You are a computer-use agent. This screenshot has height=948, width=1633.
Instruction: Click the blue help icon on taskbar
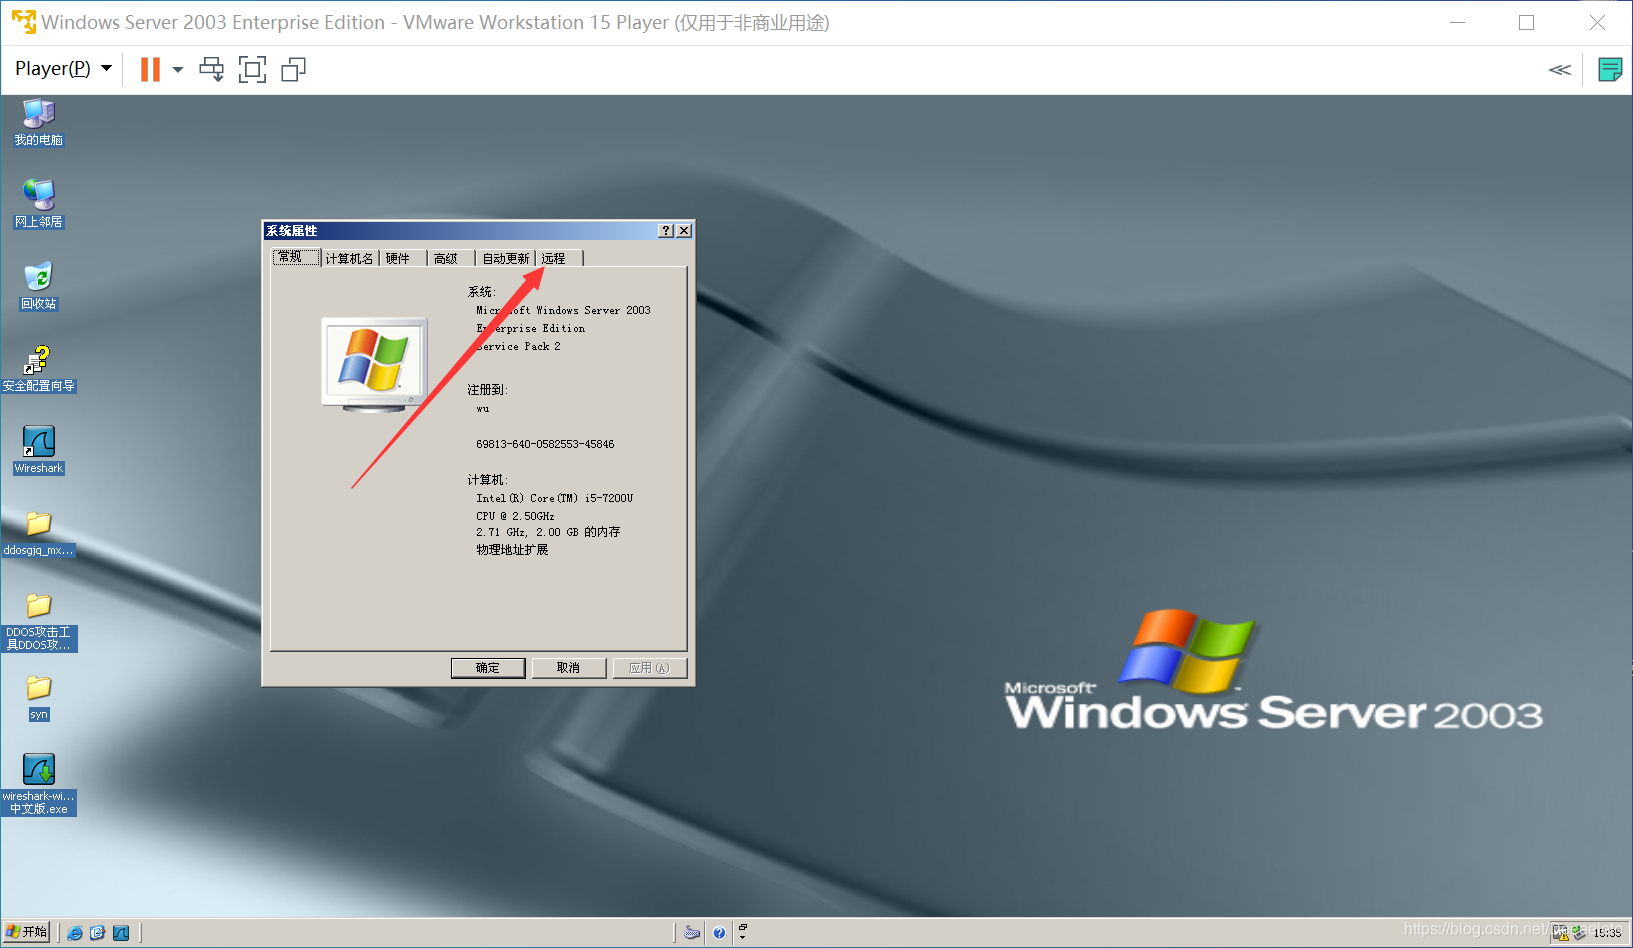point(719,933)
